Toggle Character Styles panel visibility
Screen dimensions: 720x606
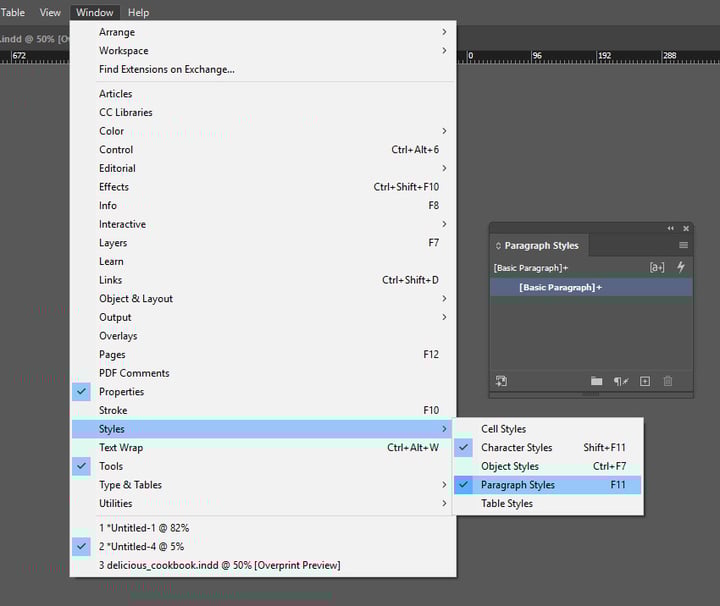516,448
